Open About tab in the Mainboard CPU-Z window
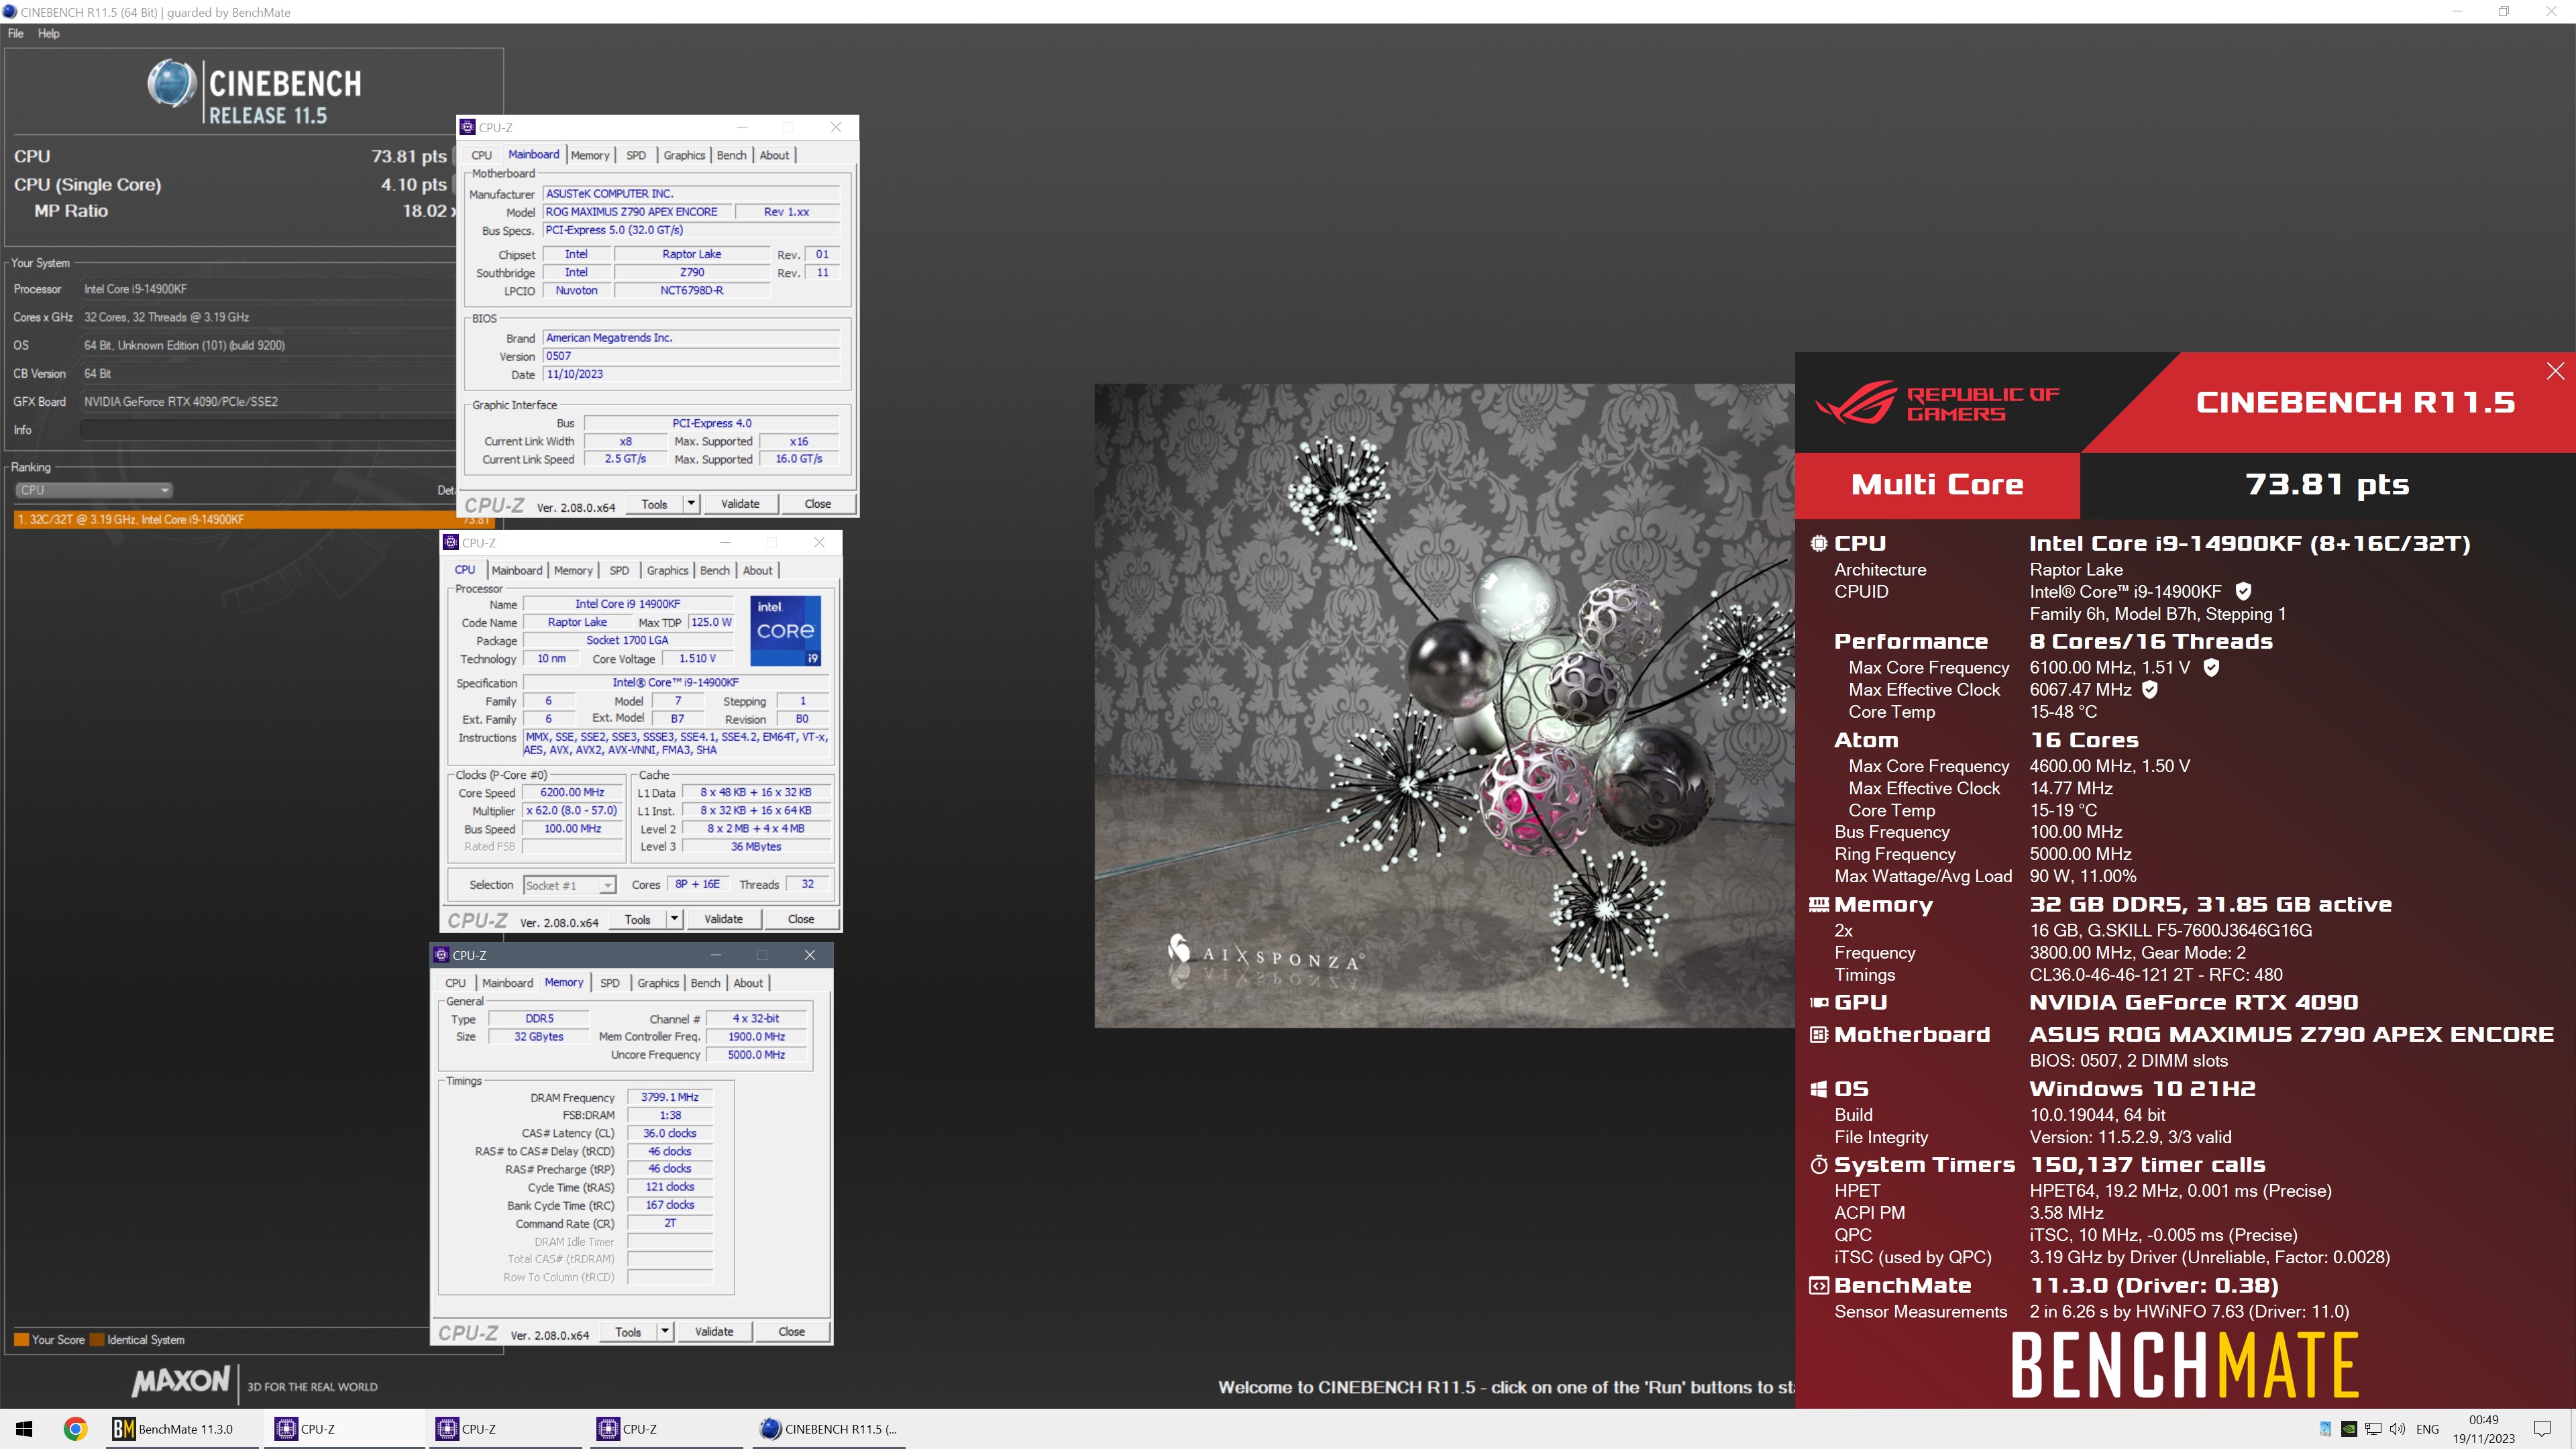The height and width of the screenshot is (1449, 2576). pyautogui.click(x=774, y=155)
